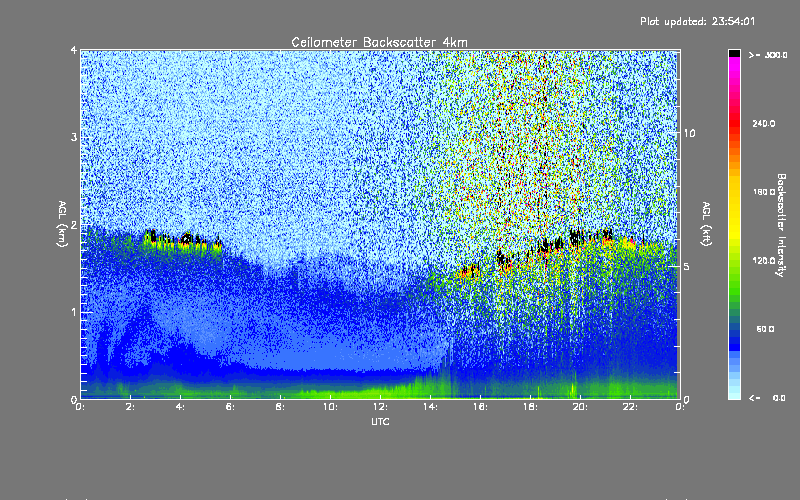Click the <= 0.0 colorbar minimum label
Screen dimensions: 800x500
pyautogui.click(x=767, y=398)
